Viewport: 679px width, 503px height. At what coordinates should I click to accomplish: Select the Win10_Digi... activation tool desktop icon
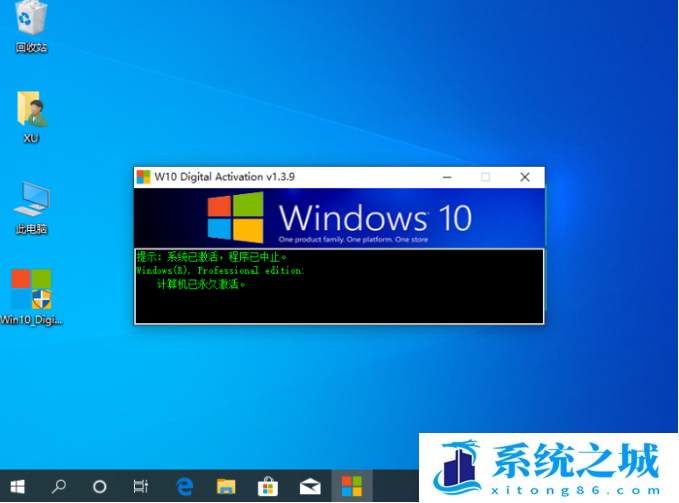[31, 297]
